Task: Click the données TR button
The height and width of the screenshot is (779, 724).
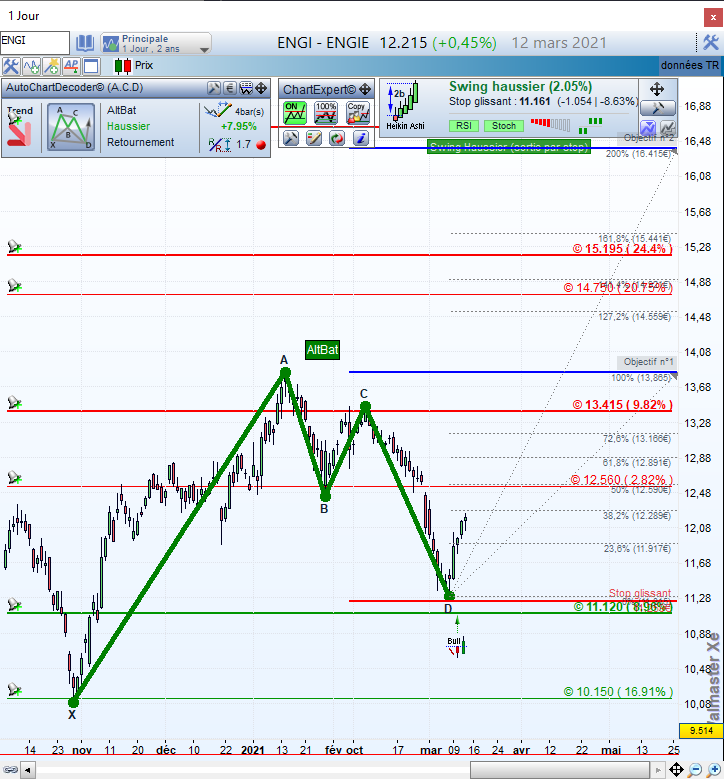Action: (690, 65)
